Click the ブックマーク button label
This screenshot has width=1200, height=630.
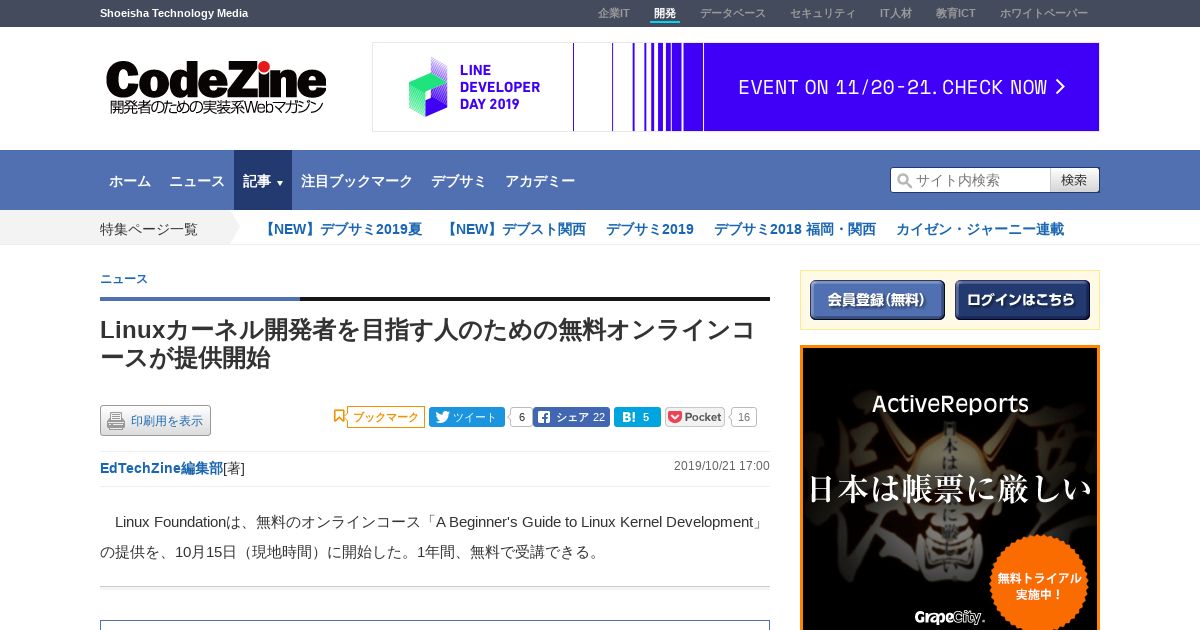click(x=386, y=417)
